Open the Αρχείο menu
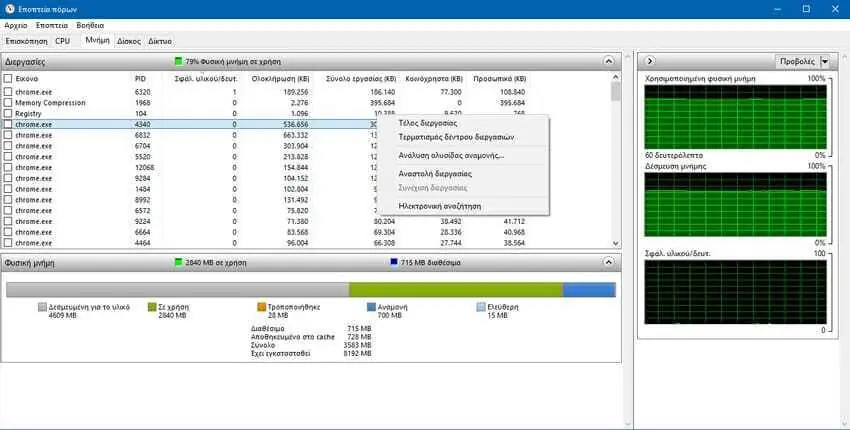The image size is (850, 430). coord(16,25)
